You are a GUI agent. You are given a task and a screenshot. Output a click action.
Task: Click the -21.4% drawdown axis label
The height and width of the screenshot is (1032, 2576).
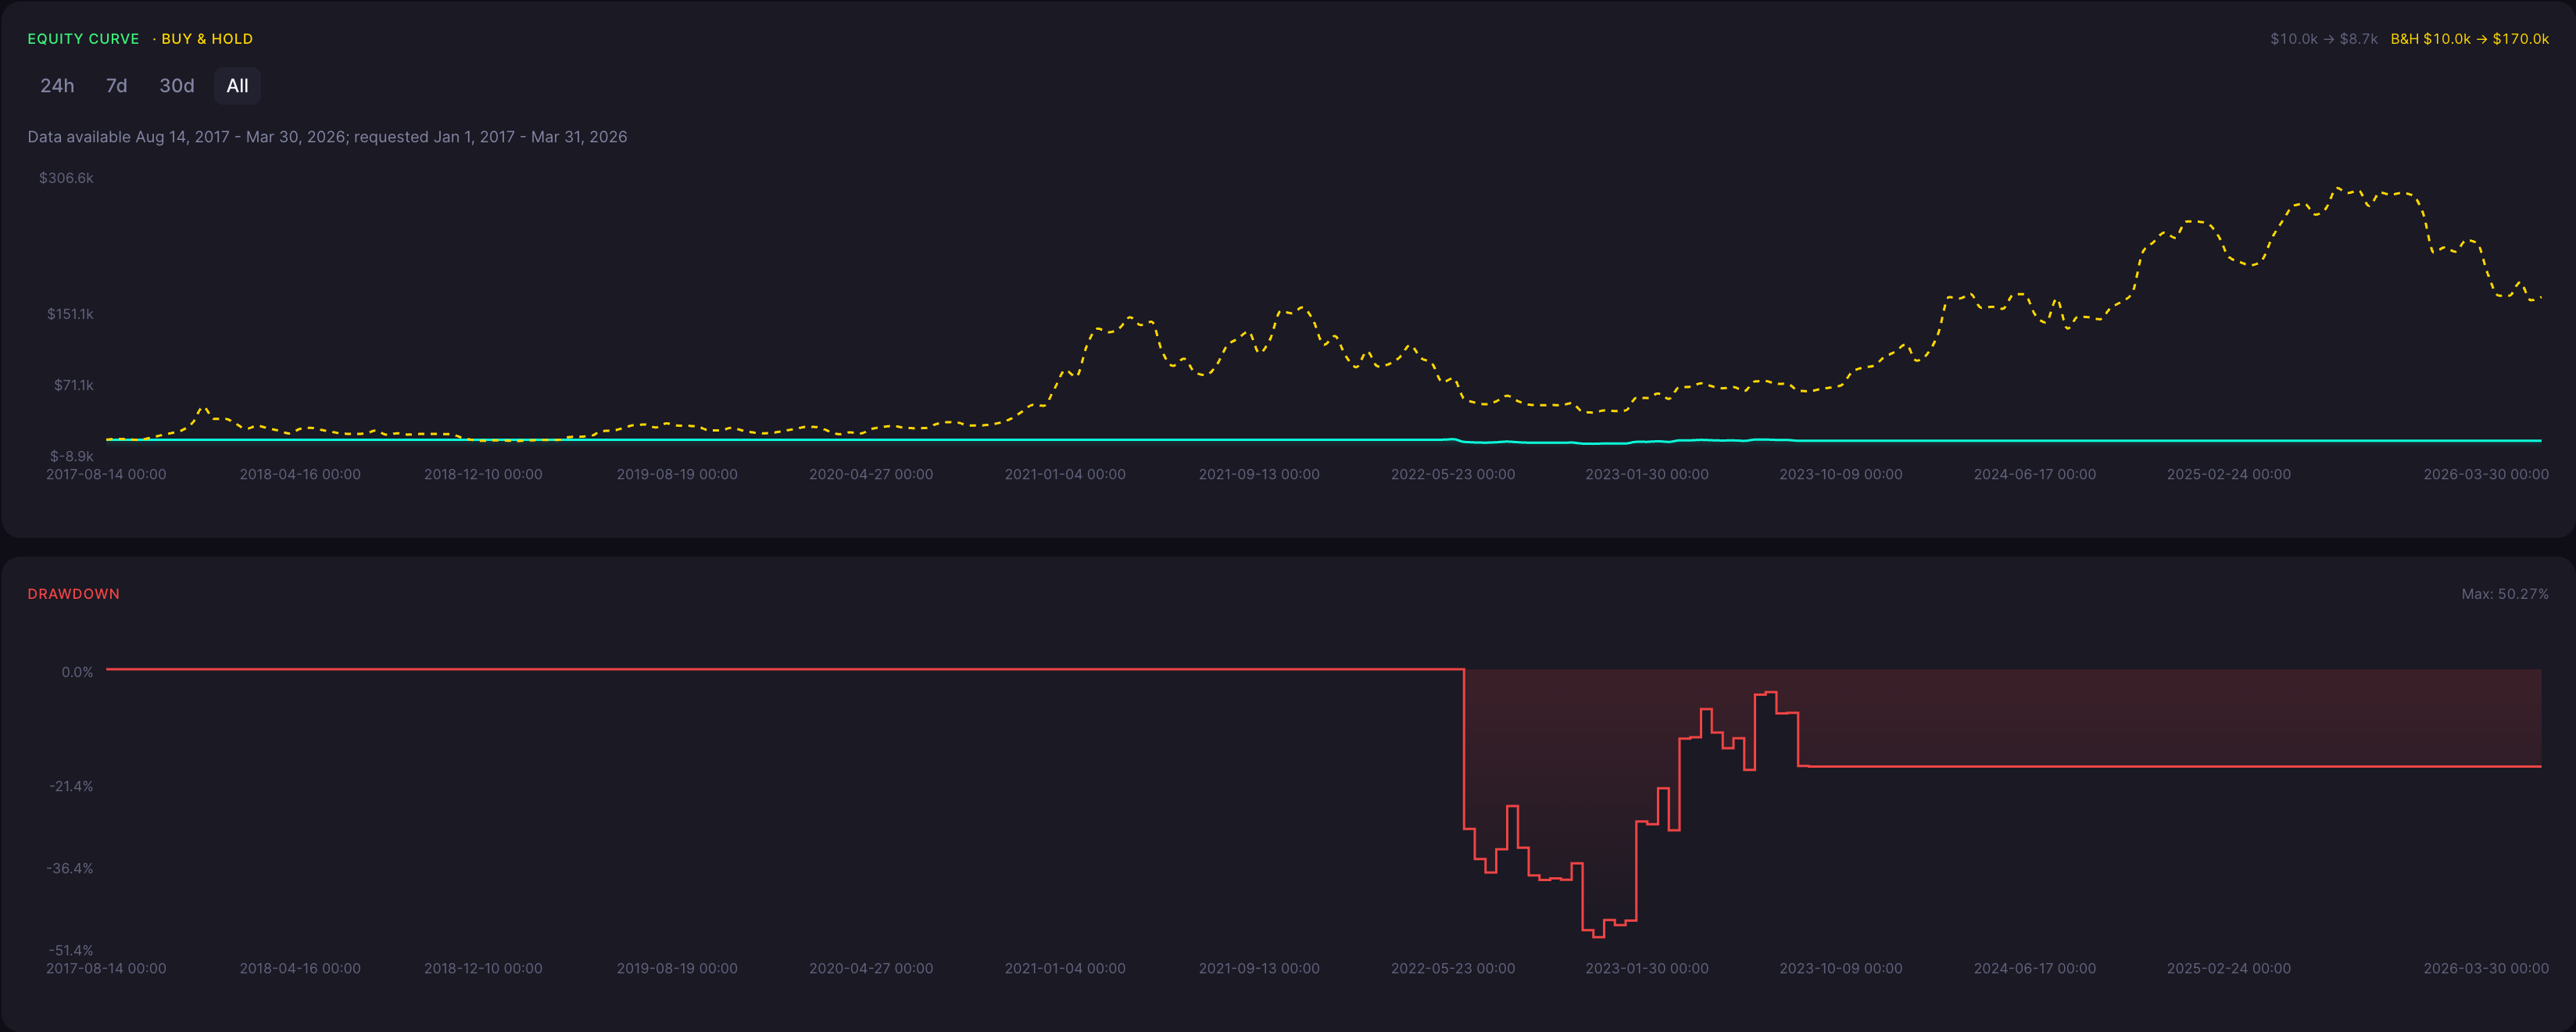pos(71,786)
